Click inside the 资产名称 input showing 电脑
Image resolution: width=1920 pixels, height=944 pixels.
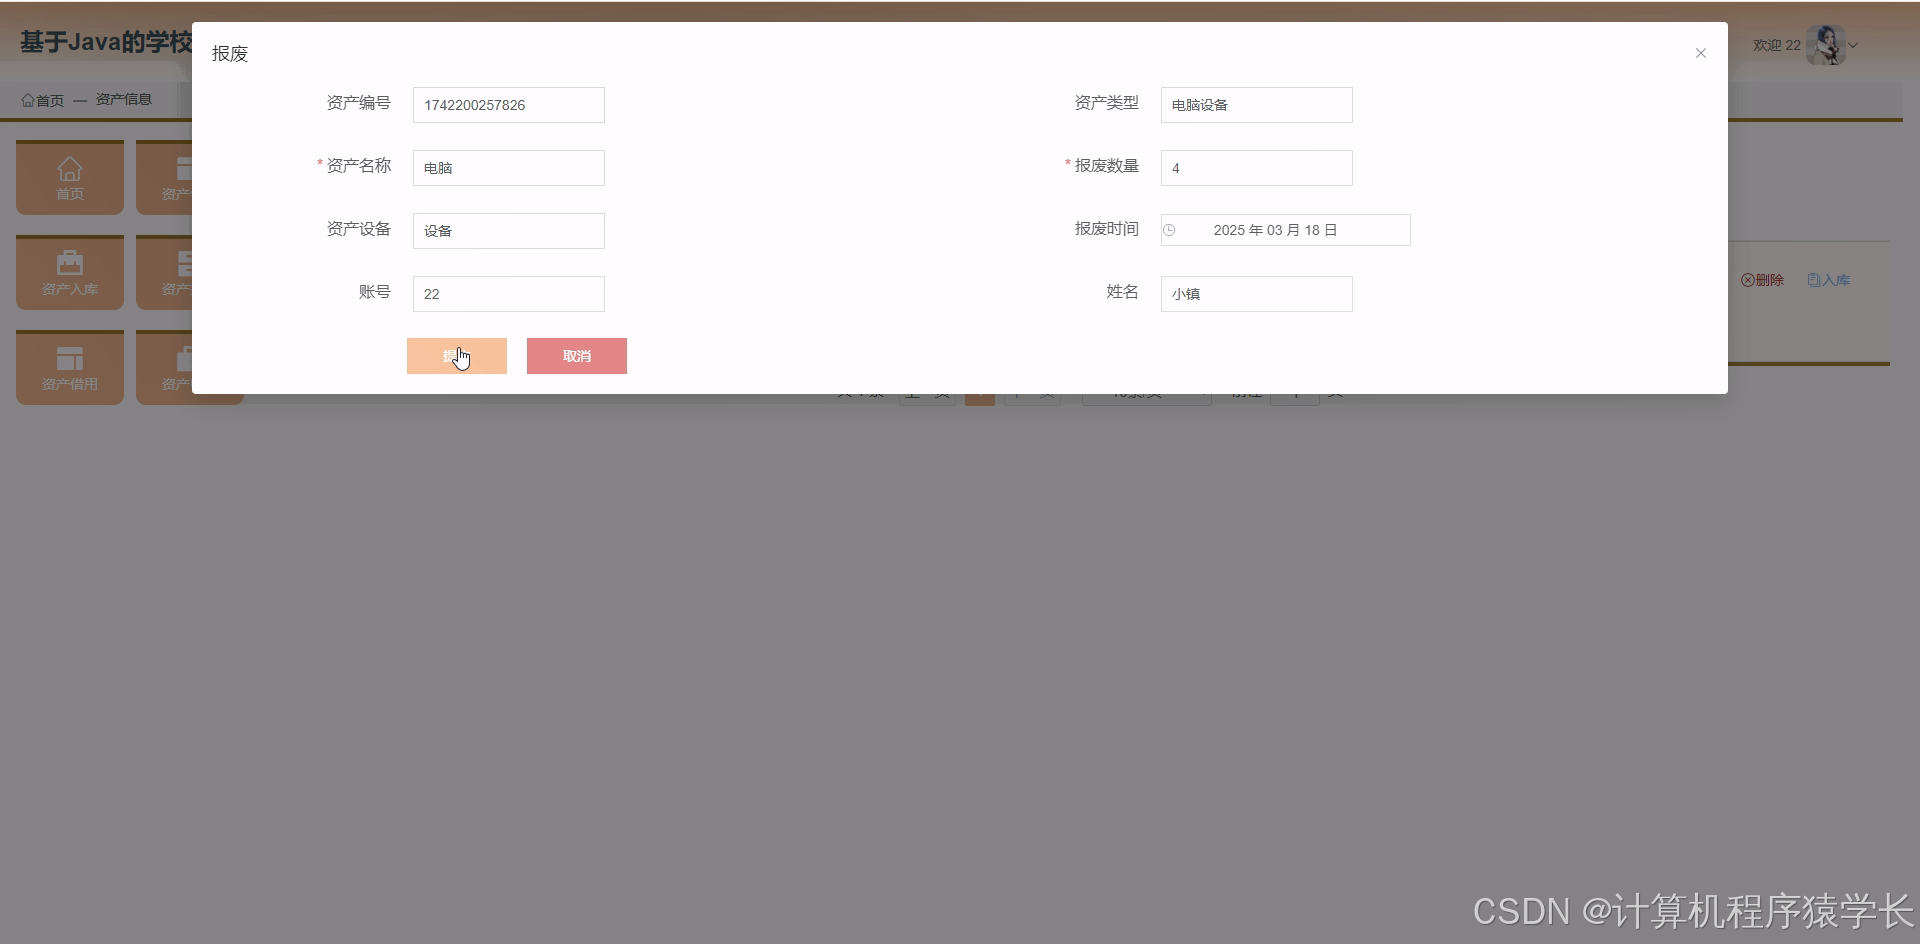coord(507,167)
